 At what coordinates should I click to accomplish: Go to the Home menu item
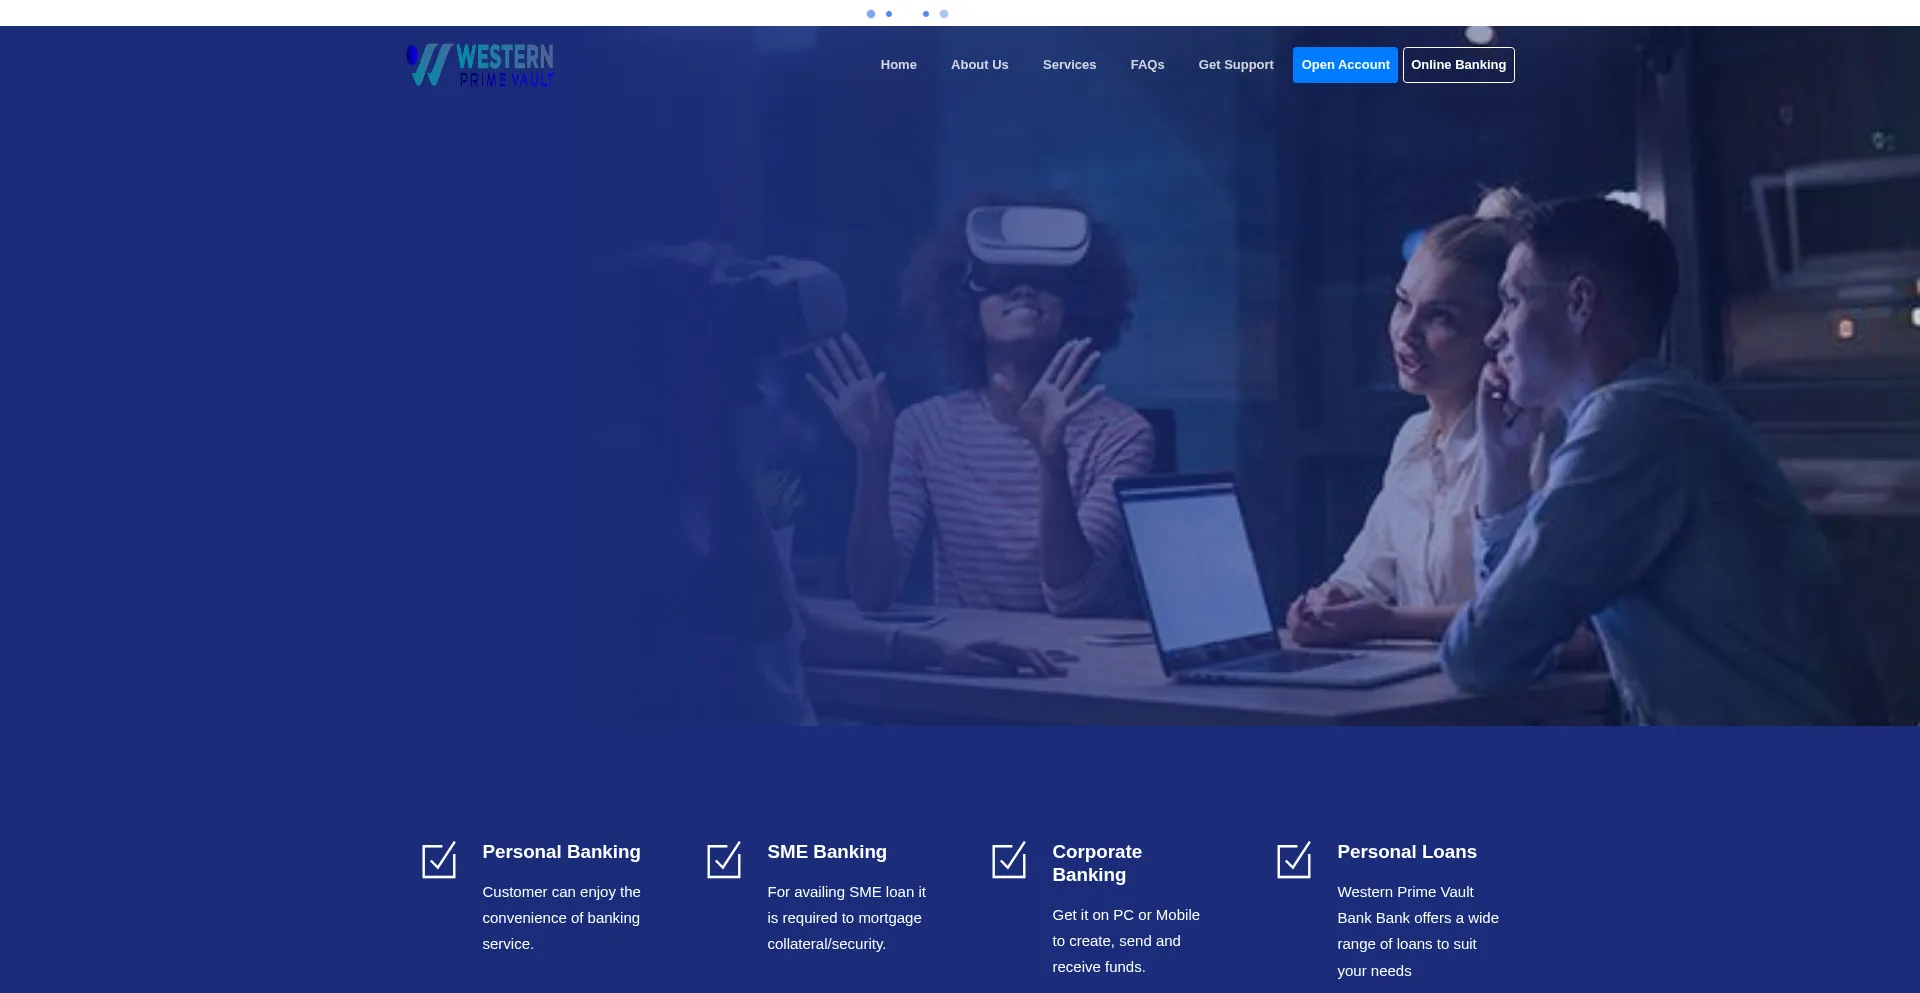coord(898,65)
